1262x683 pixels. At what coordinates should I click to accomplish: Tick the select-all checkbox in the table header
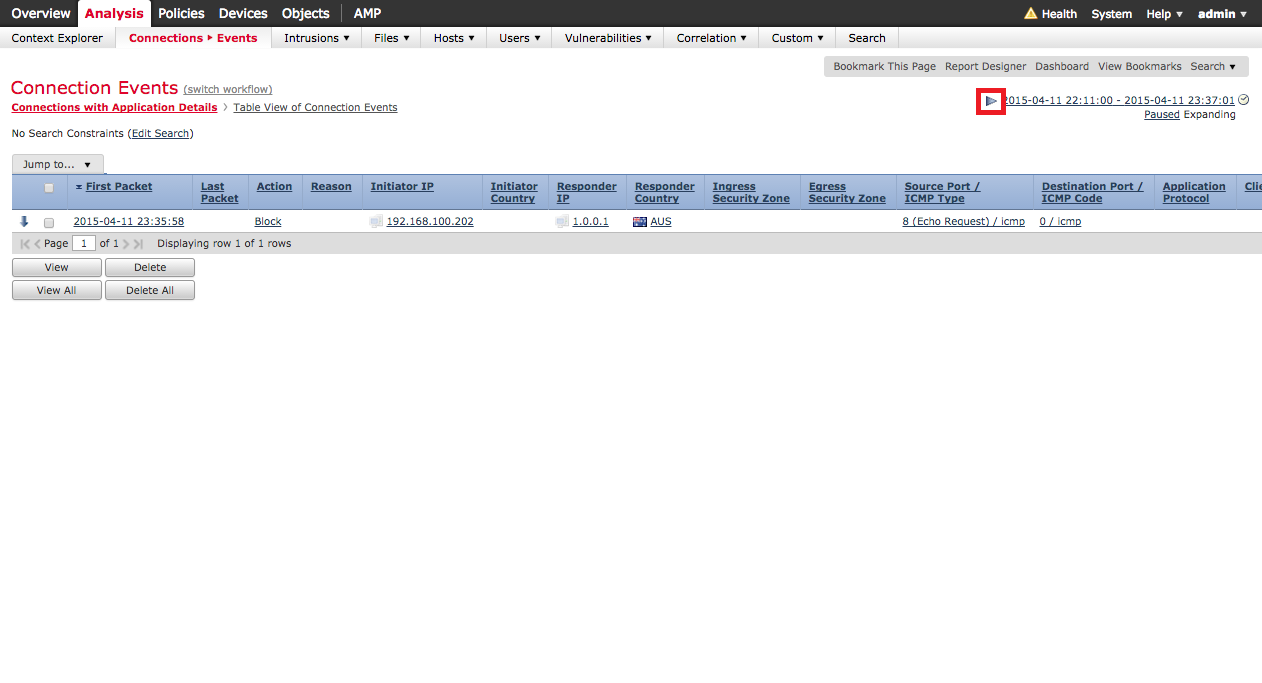point(49,188)
